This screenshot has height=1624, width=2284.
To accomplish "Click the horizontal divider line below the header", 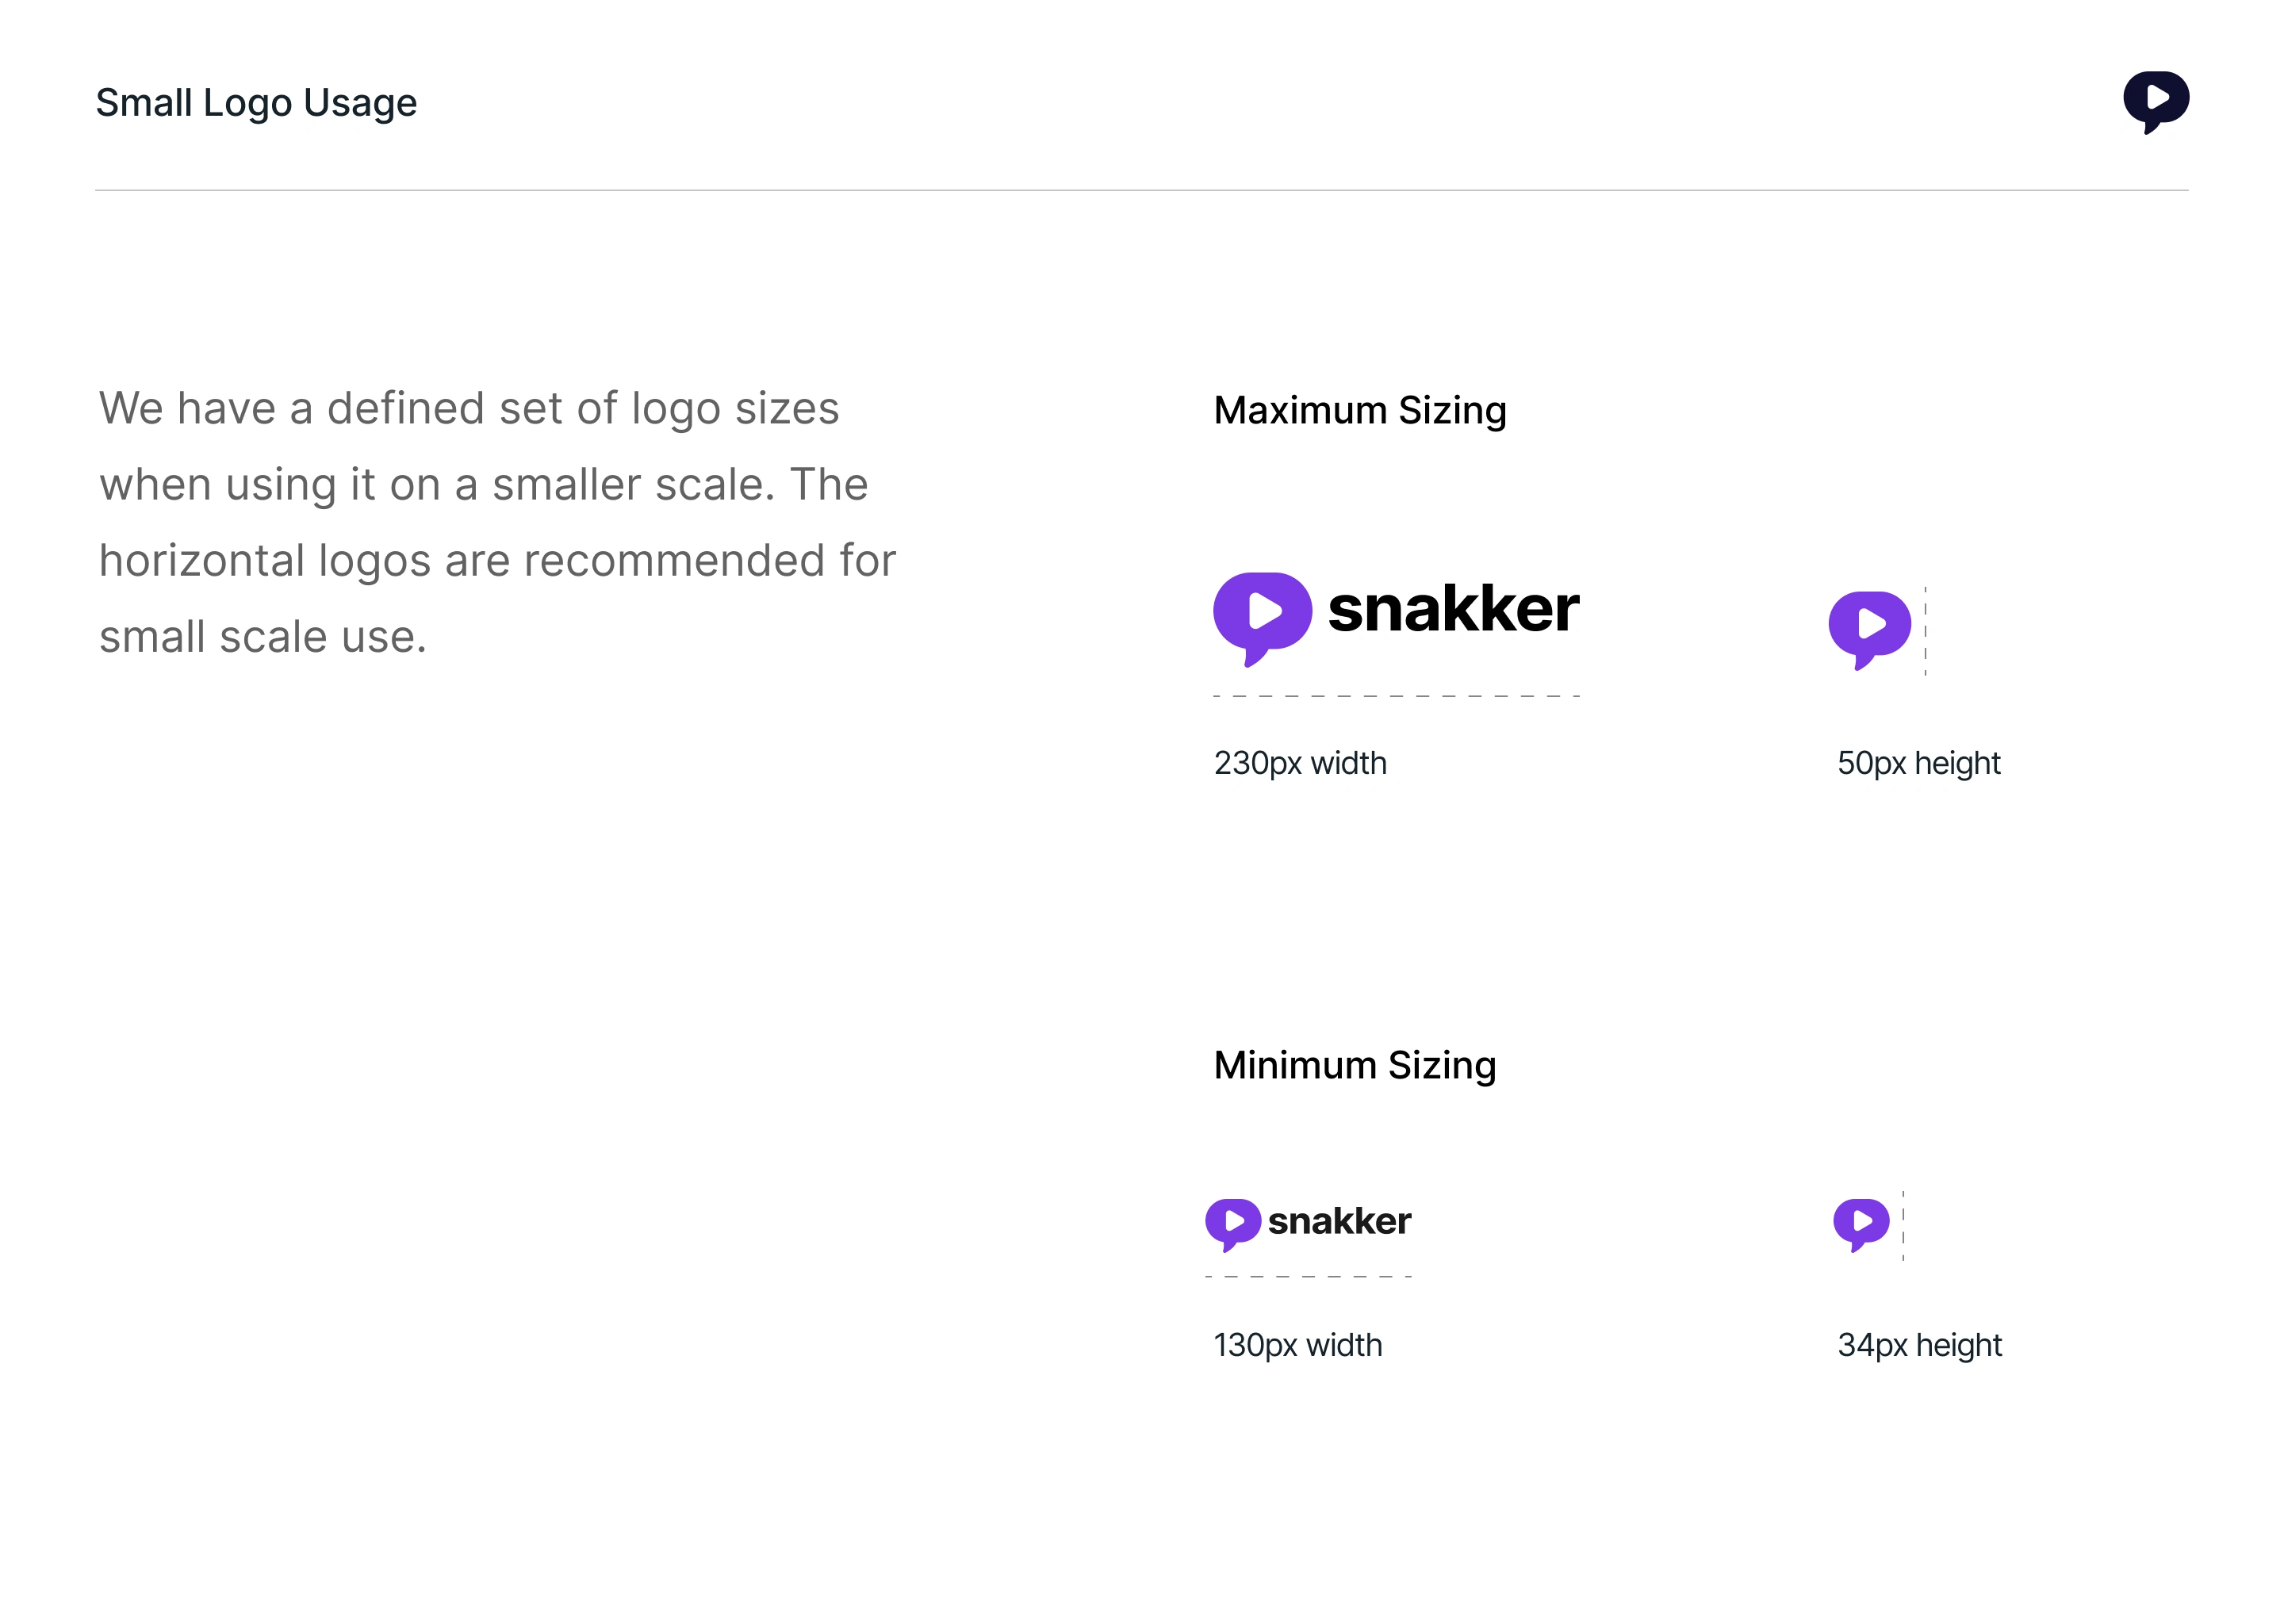I will pyautogui.click(x=1141, y=190).
